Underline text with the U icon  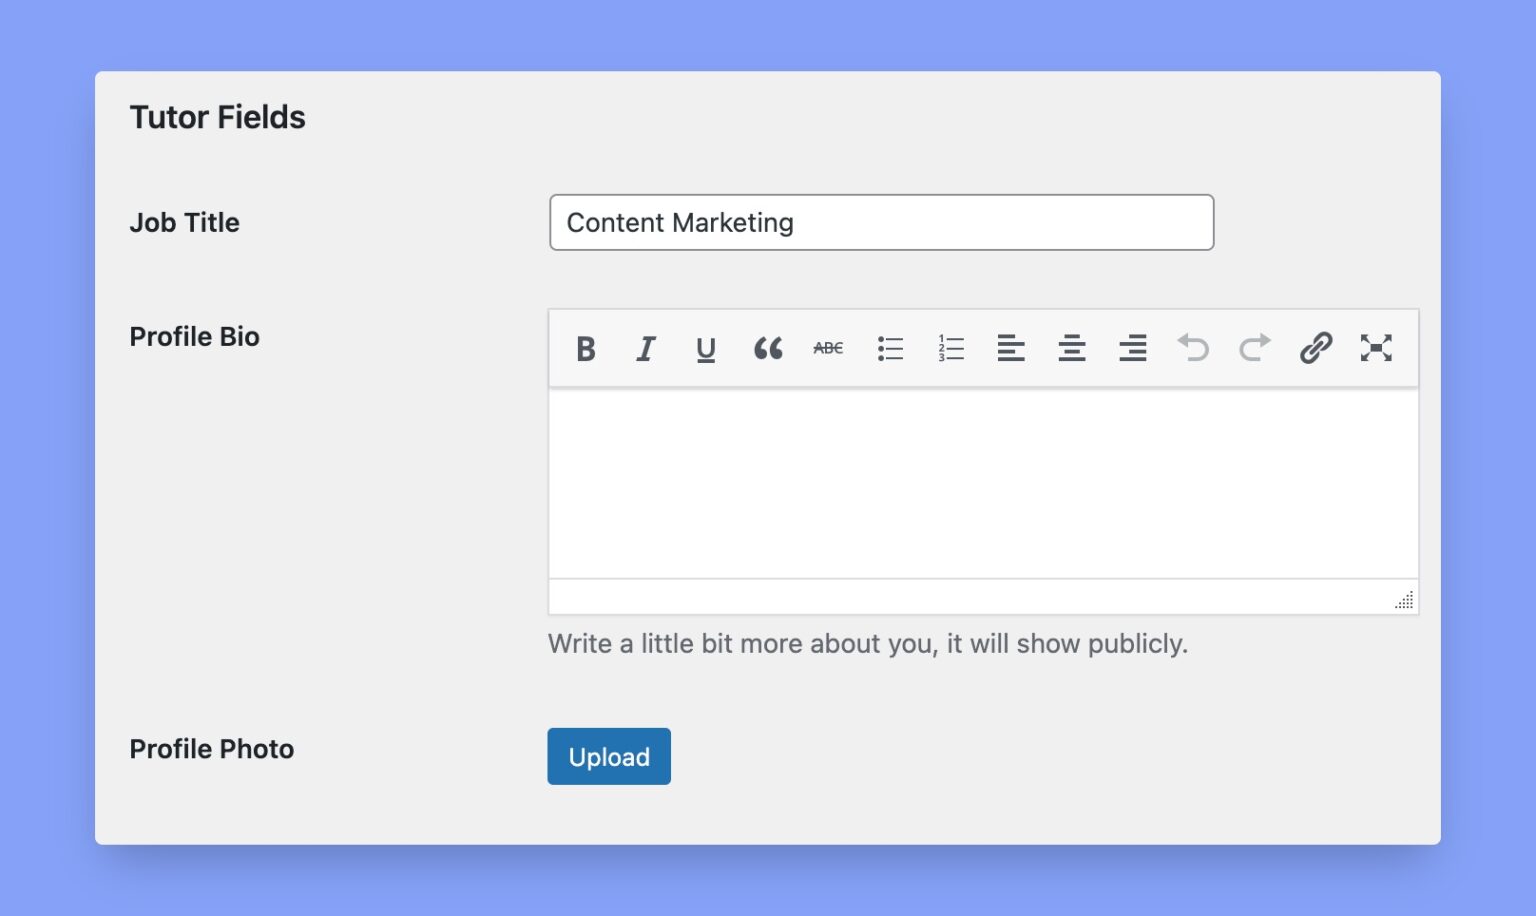706,348
